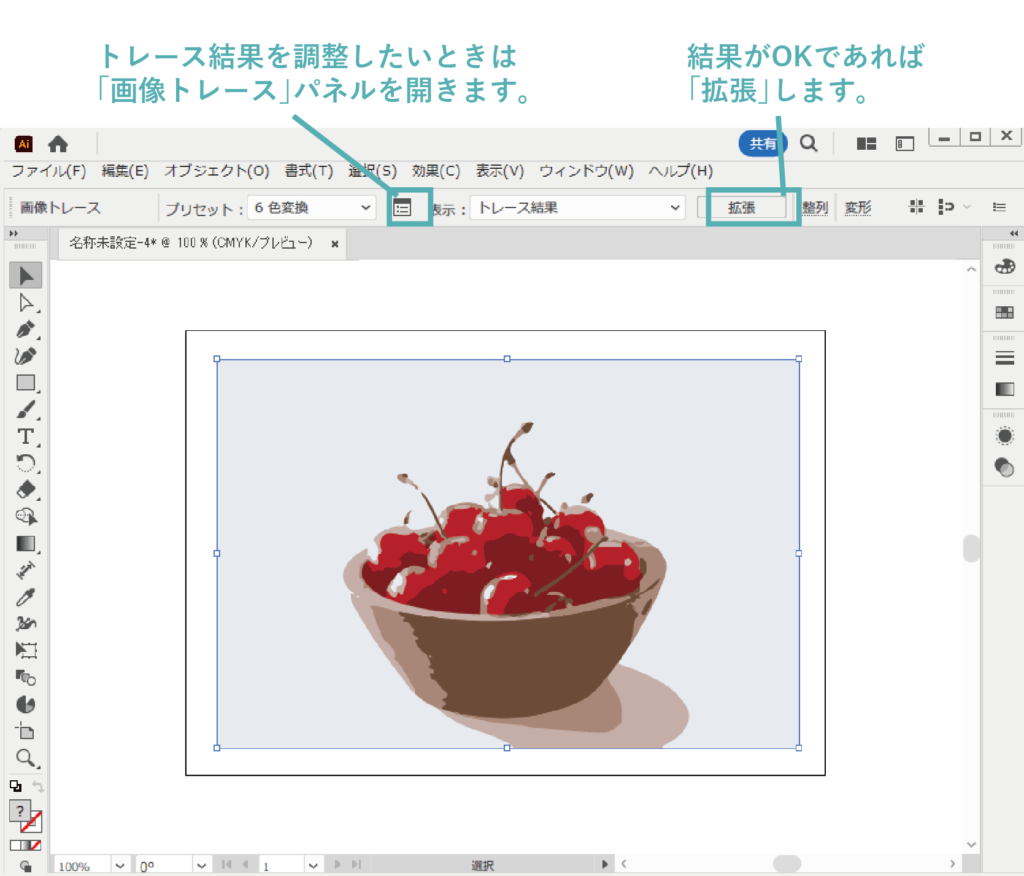Open the Gradient panel

tap(1004, 388)
